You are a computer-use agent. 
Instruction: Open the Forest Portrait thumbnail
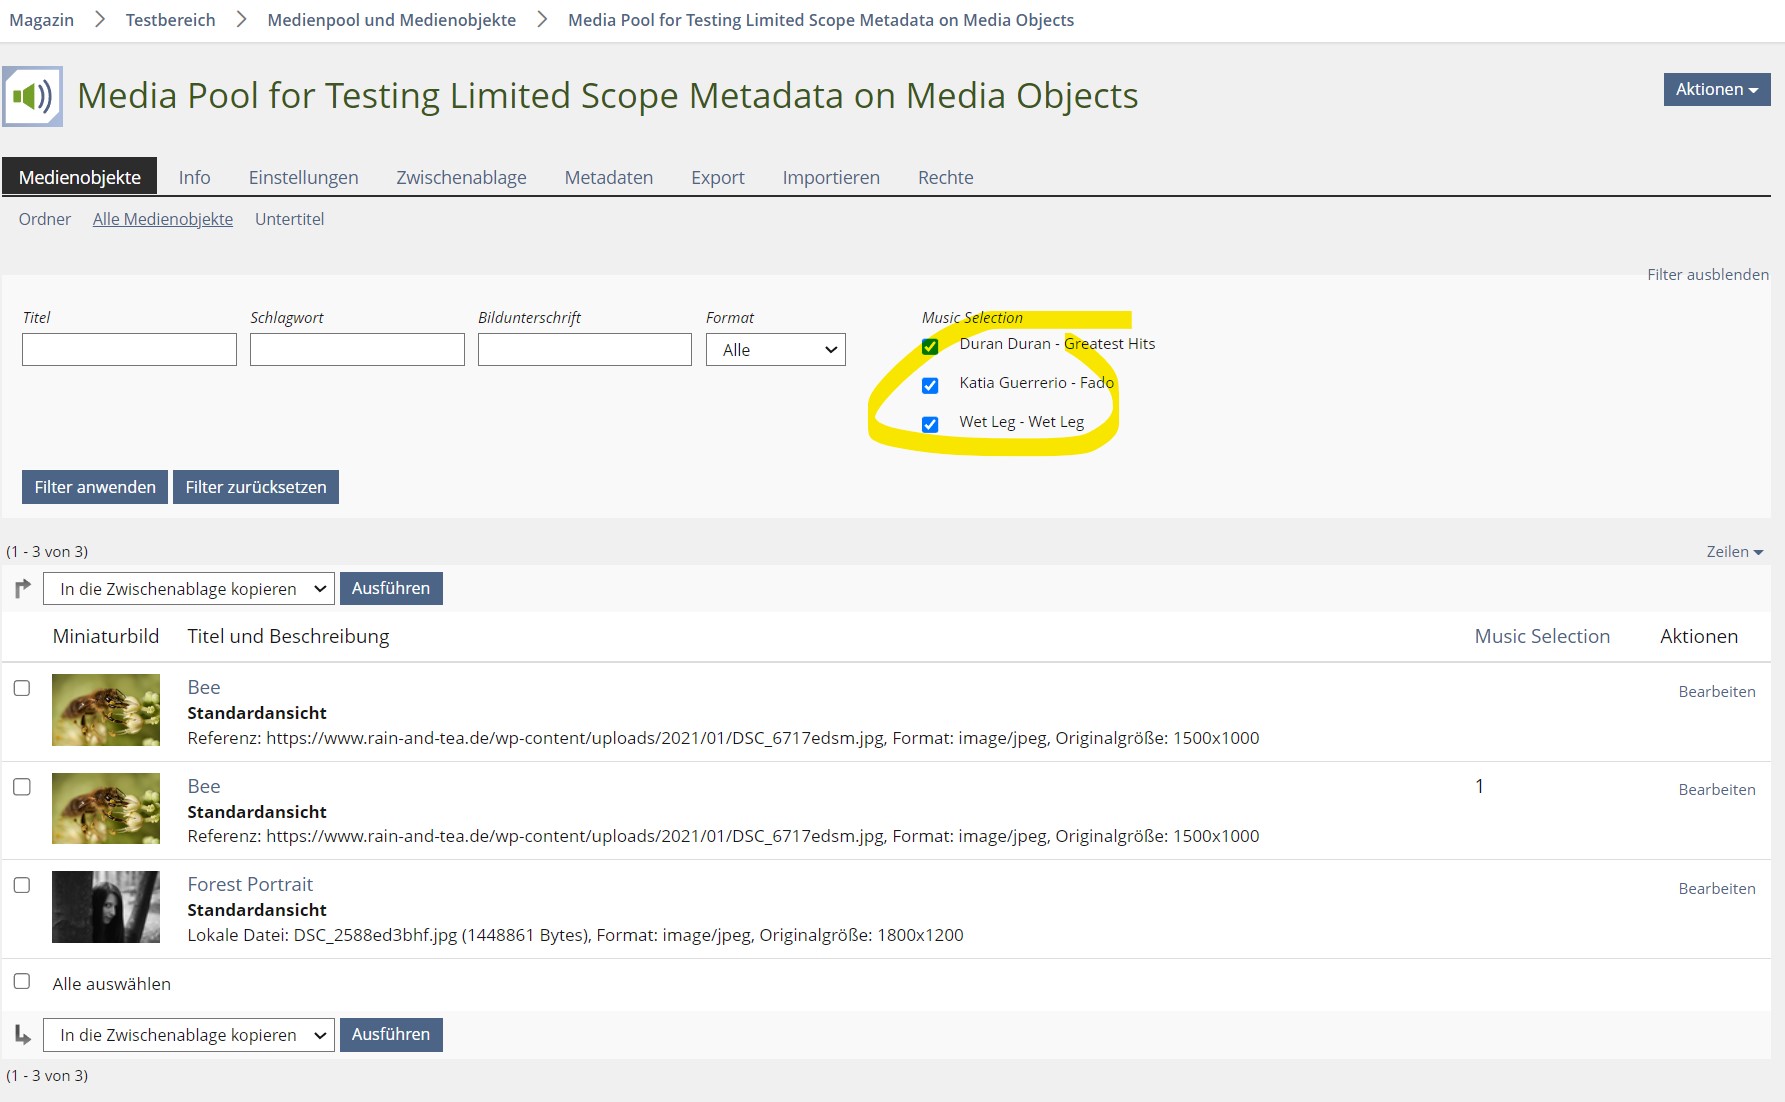click(x=106, y=907)
